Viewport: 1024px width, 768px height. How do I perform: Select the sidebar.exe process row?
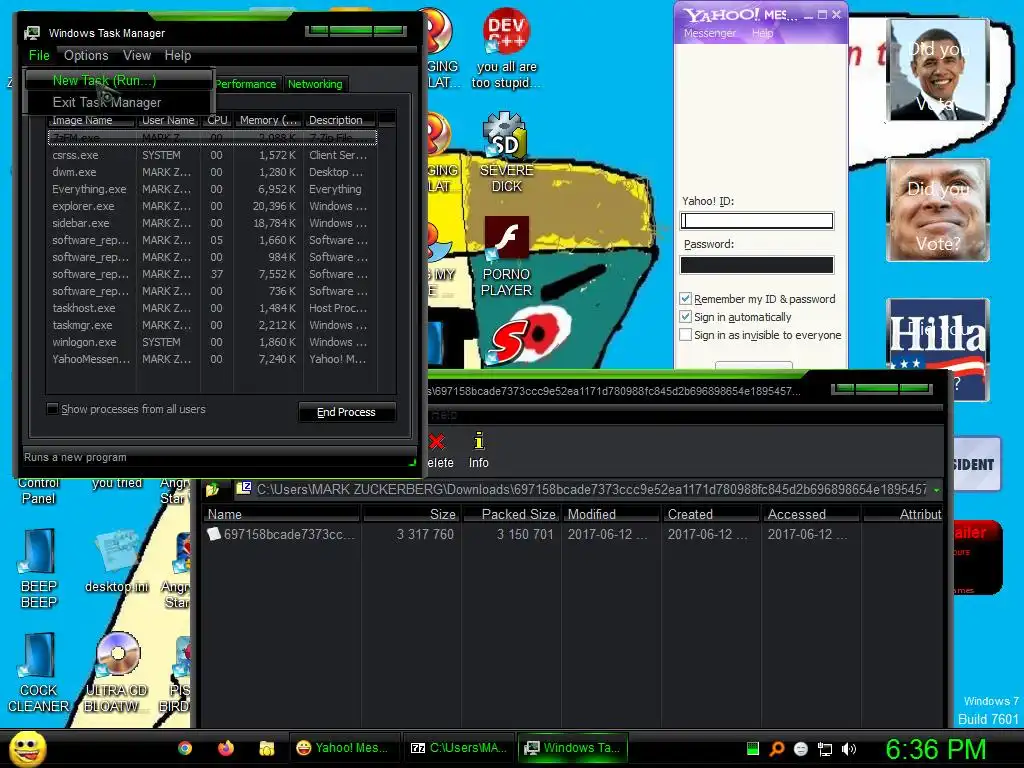(212, 223)
